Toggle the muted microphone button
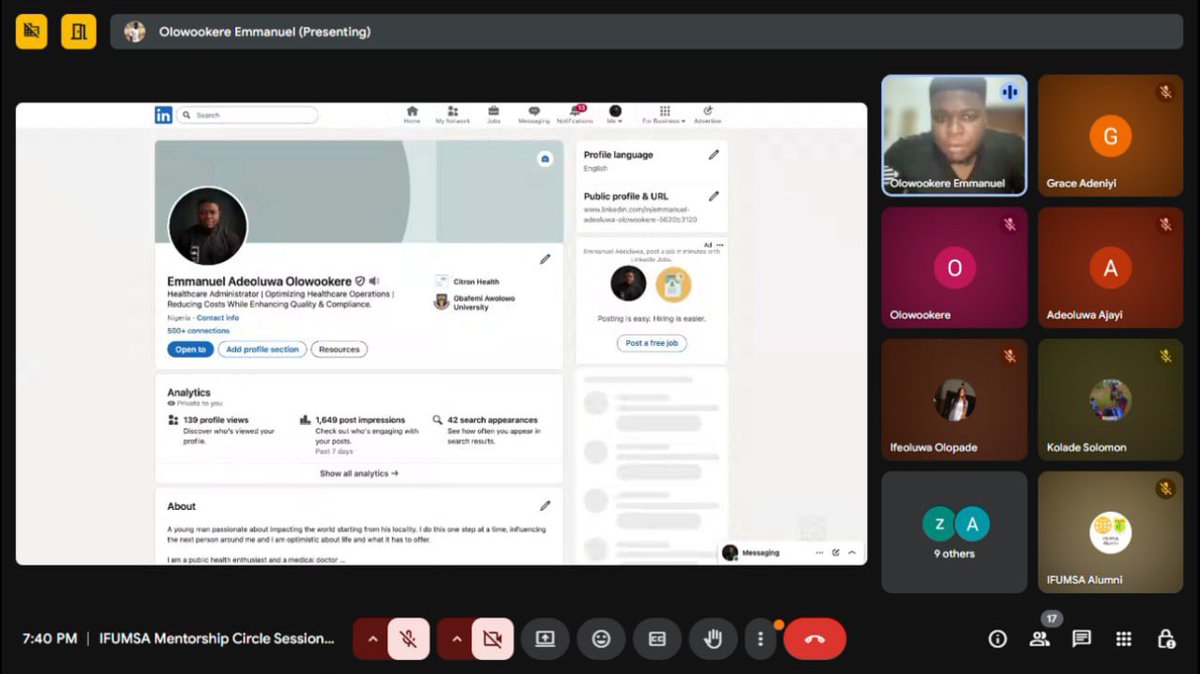This screenshot has height=674, width=1200. (409, 639)
